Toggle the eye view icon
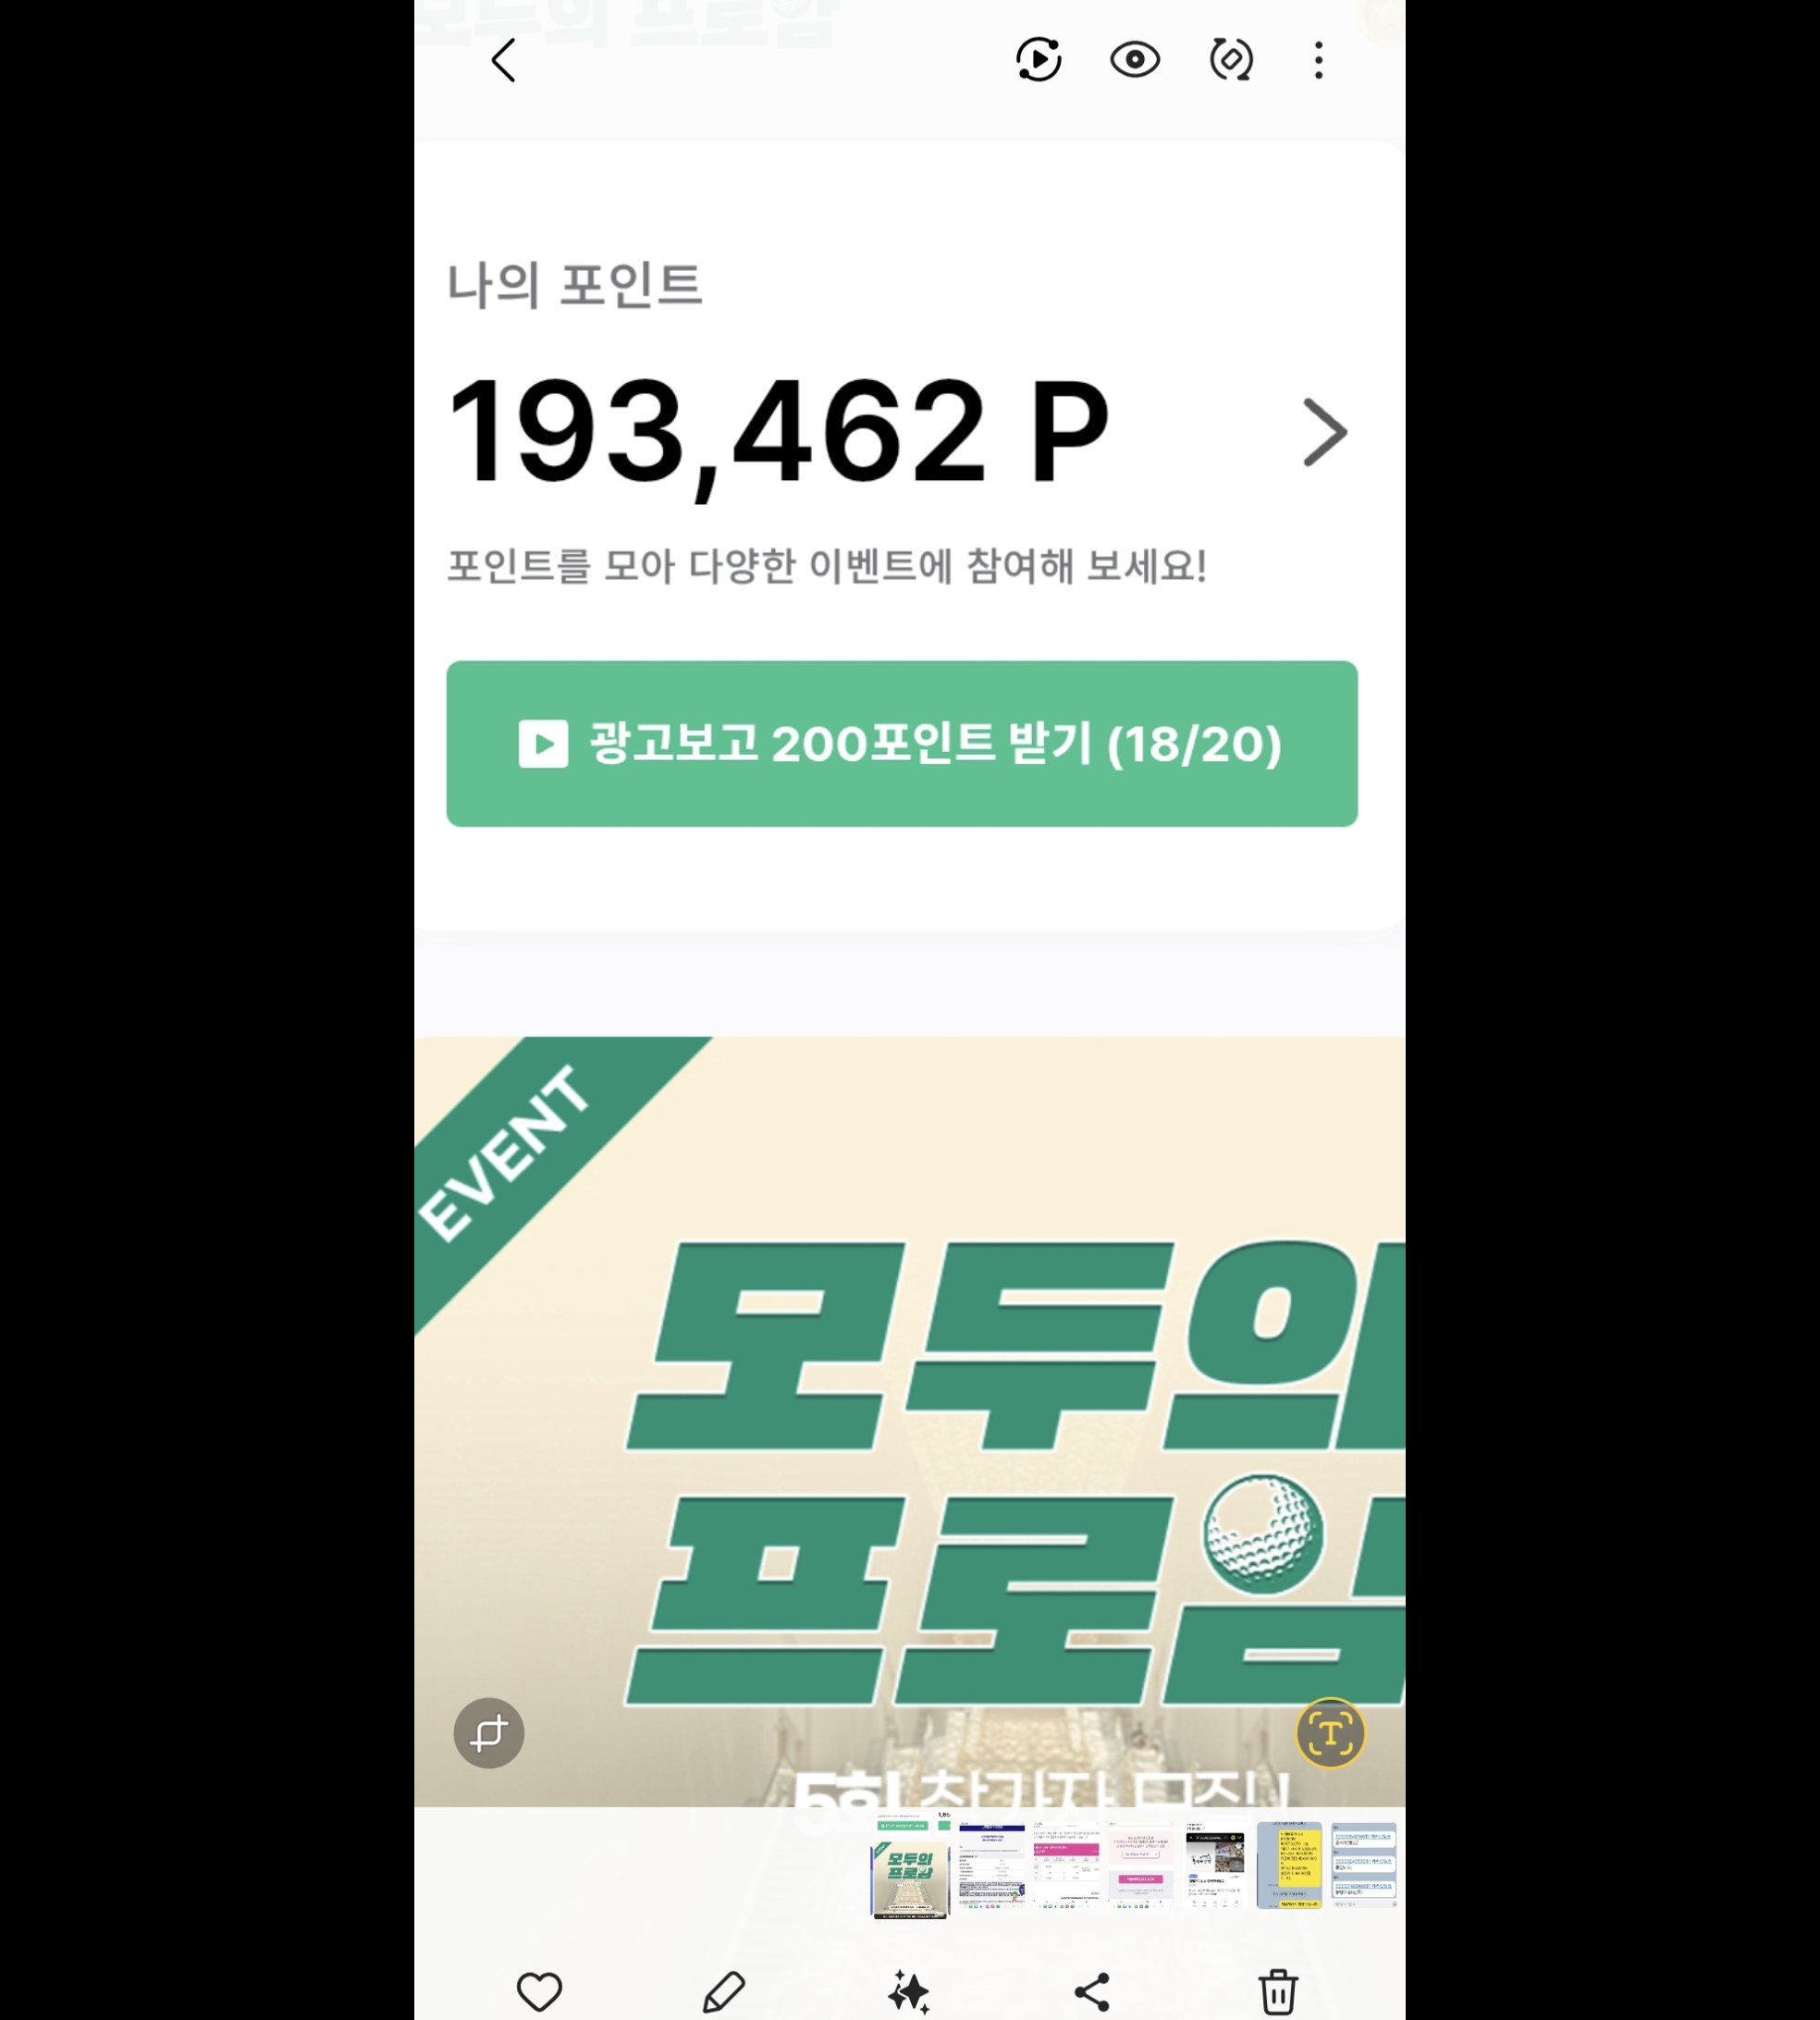The width and height of the screenshot is (1820, 2020). point(1135,60)
